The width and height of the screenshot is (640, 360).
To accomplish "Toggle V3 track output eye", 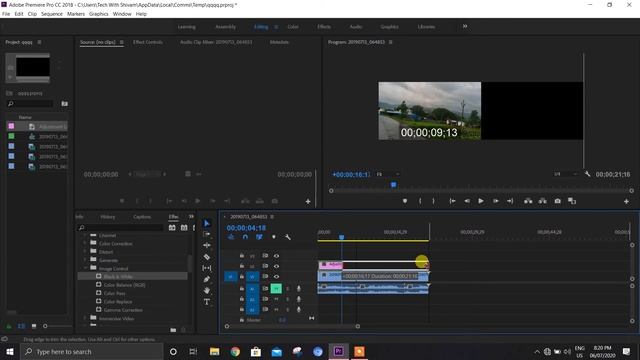I will [x=276, y=256].
